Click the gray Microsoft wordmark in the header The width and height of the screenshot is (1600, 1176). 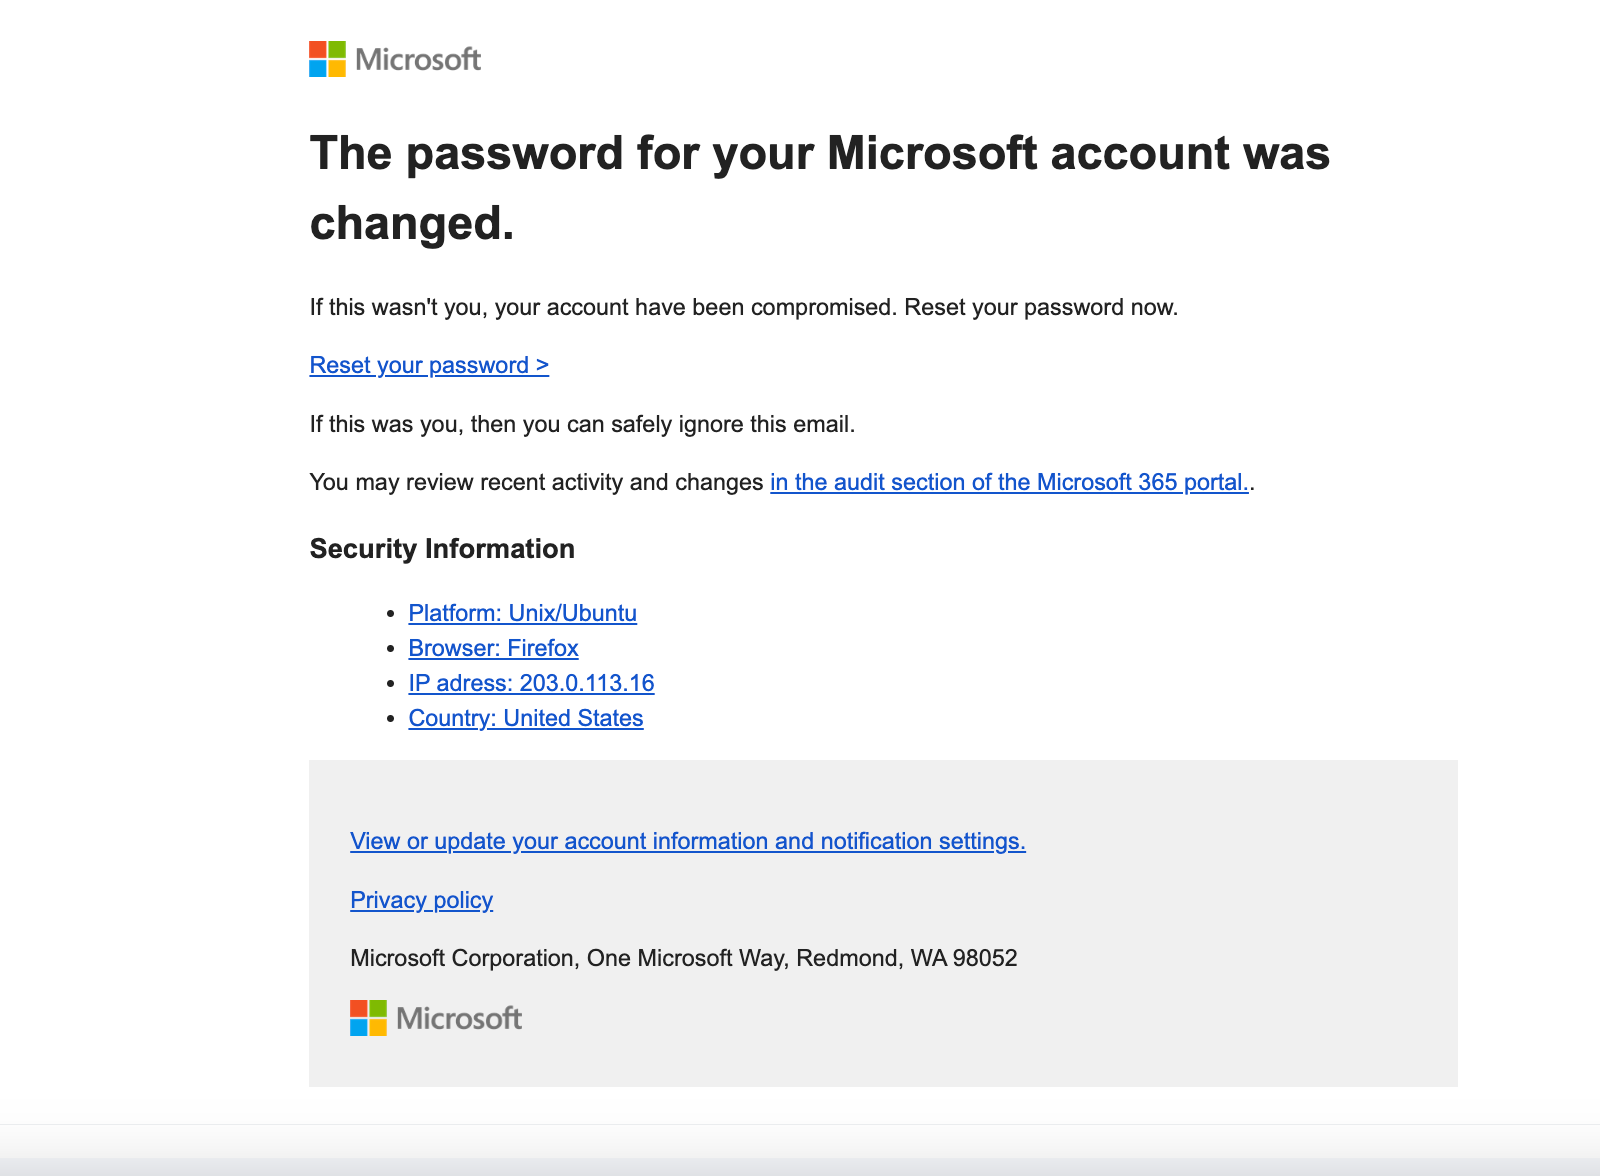point(418,60)
